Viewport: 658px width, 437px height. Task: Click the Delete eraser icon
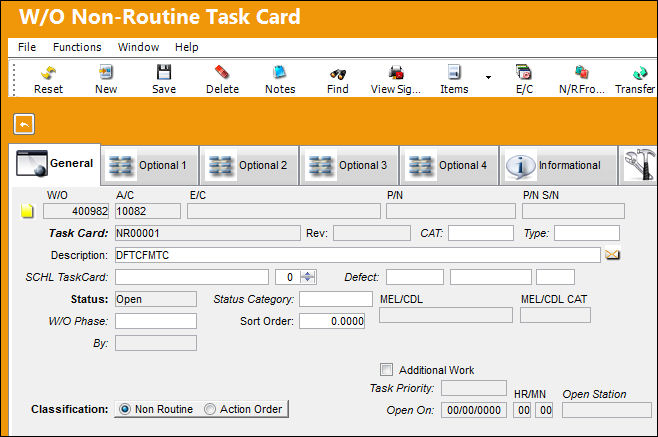(x=222, y=72)
